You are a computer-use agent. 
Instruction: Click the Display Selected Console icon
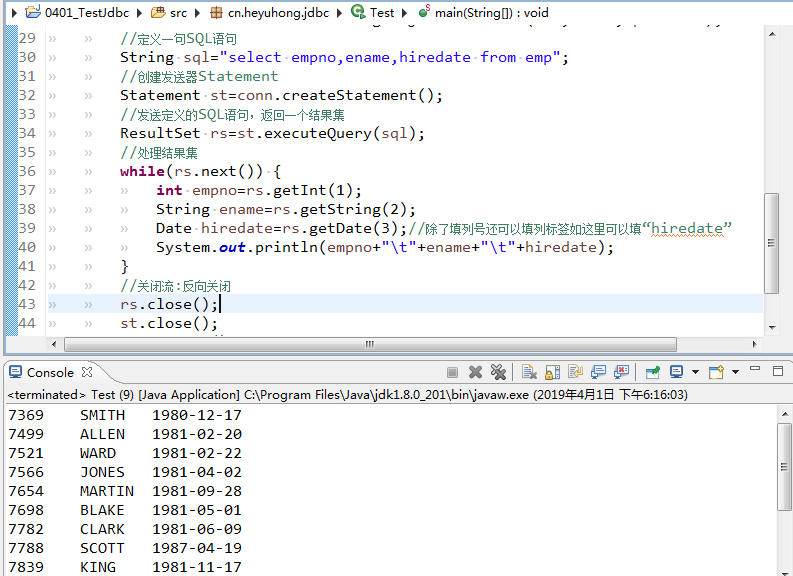(x=677, y=373)
